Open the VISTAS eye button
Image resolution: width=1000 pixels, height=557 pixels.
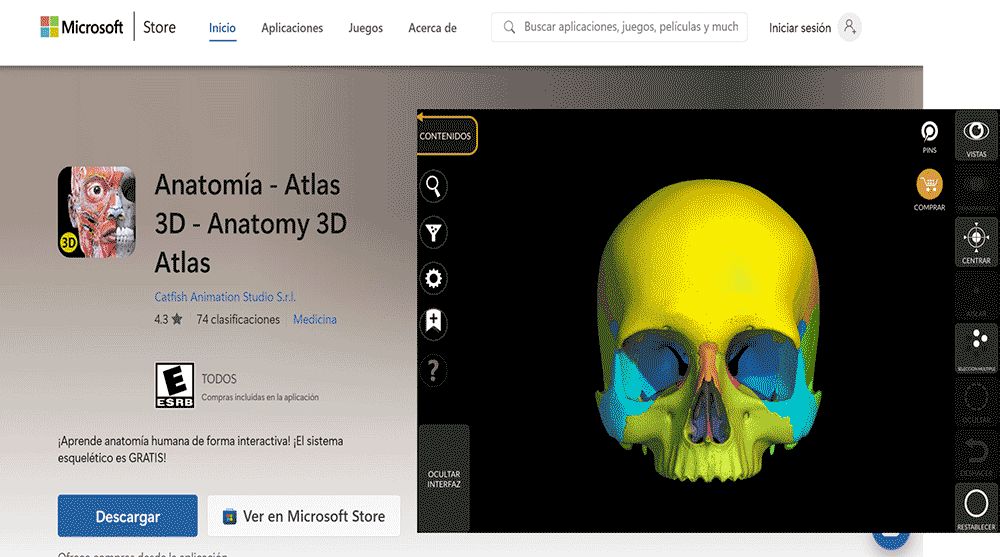click(x=976, y=135)
